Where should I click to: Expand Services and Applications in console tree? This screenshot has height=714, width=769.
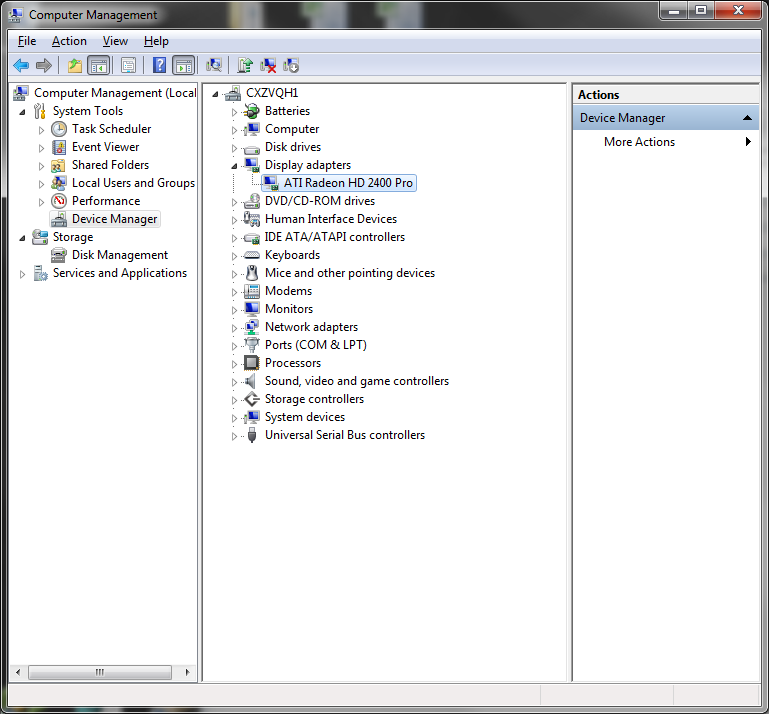pos(23,273)
